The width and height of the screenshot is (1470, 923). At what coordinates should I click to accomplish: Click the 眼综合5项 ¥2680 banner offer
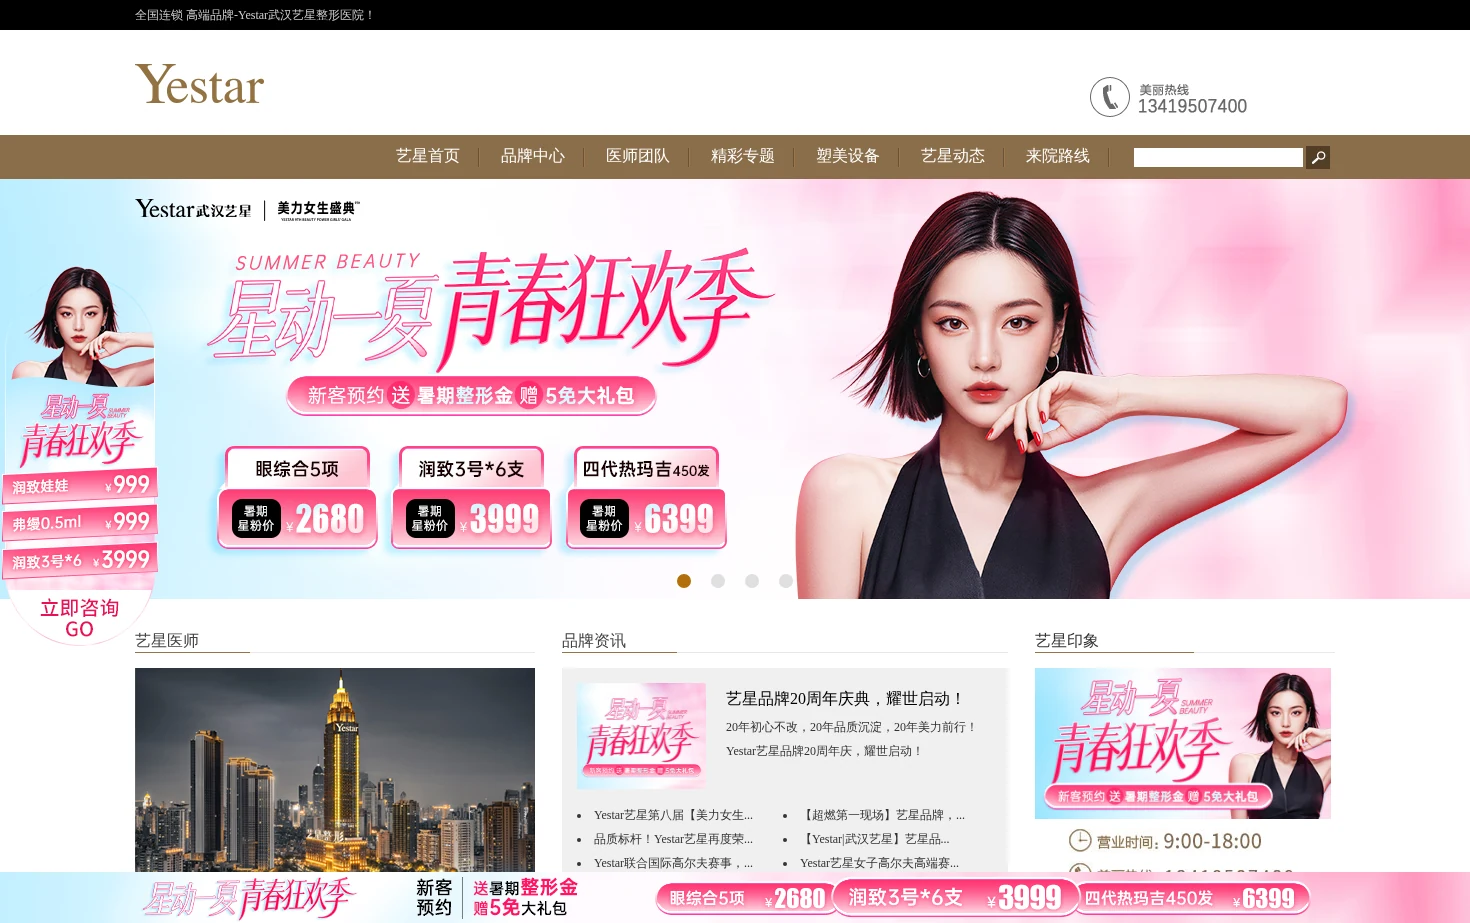pyautogui.click(x=297, y=497)
